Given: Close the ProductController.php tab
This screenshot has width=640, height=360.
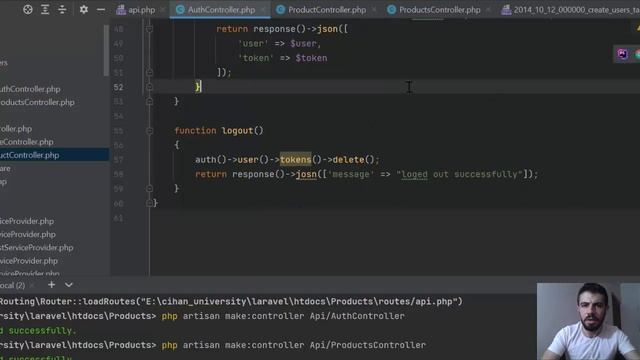Looking at the screenshot, I should (374, 10).
